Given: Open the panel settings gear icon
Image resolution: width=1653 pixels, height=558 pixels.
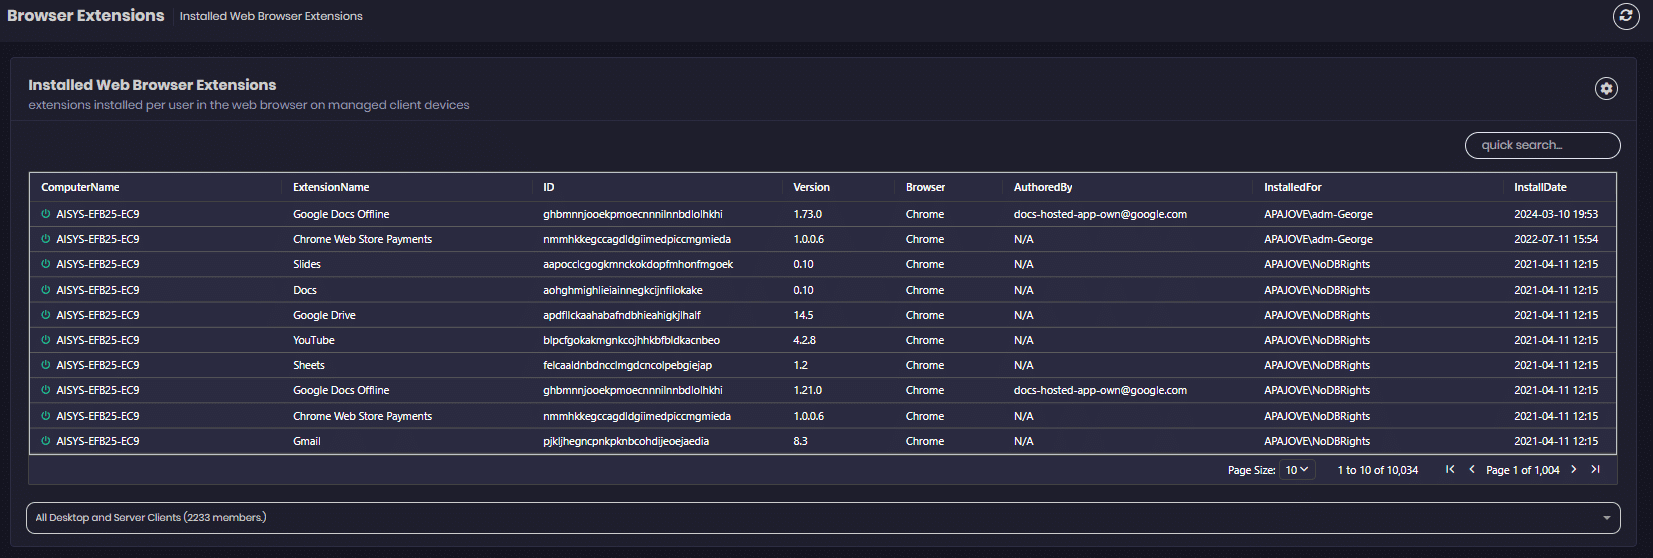Looking at the screenshot, I should click(x=1606, y=89).
